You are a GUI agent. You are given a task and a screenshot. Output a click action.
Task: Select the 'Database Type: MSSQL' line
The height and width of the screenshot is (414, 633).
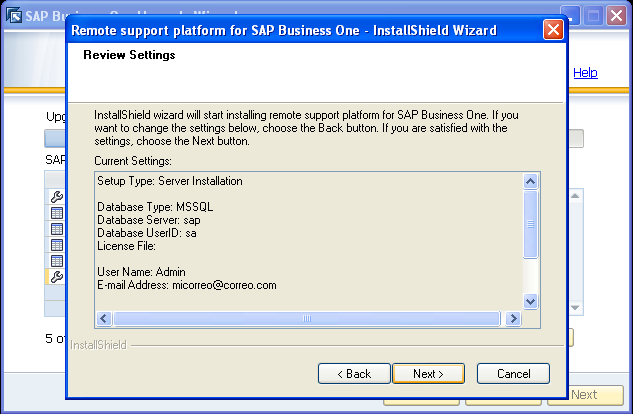click(155, 207)
